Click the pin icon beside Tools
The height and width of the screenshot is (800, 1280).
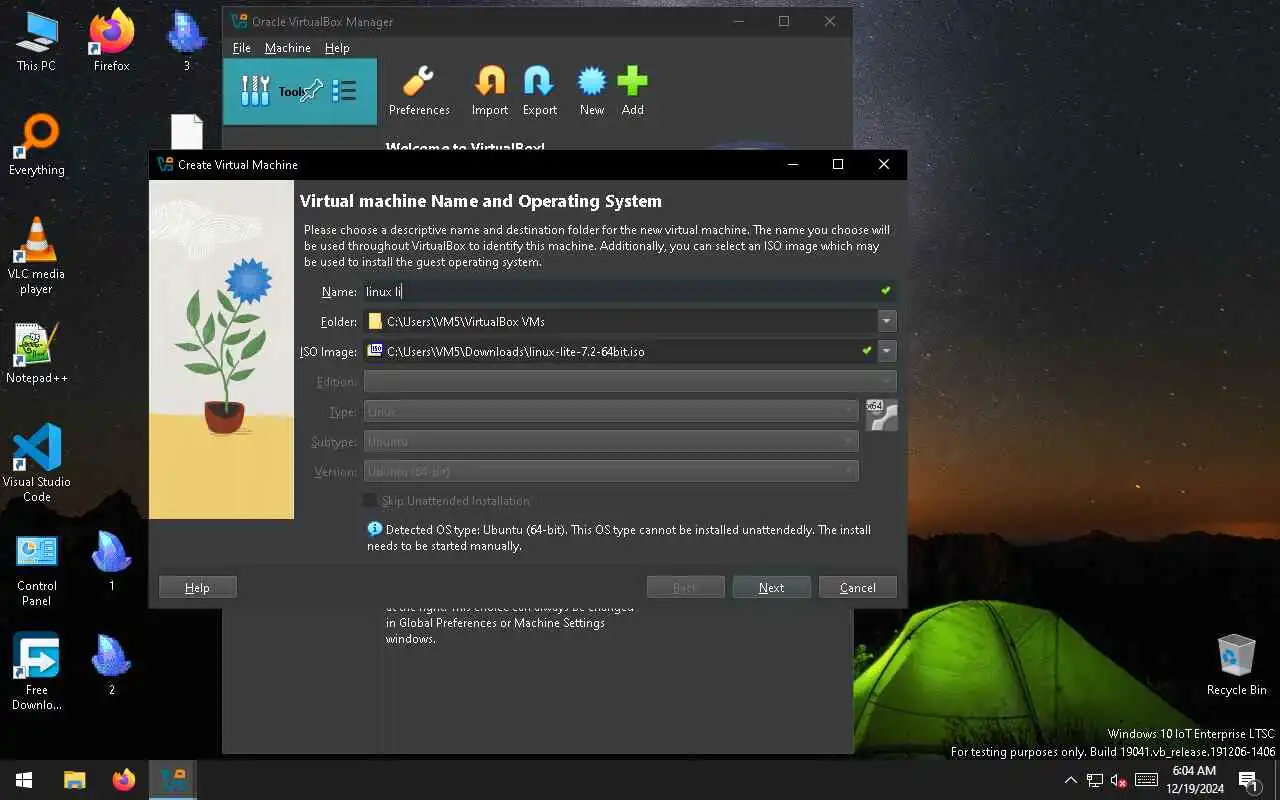pos(313,90)
